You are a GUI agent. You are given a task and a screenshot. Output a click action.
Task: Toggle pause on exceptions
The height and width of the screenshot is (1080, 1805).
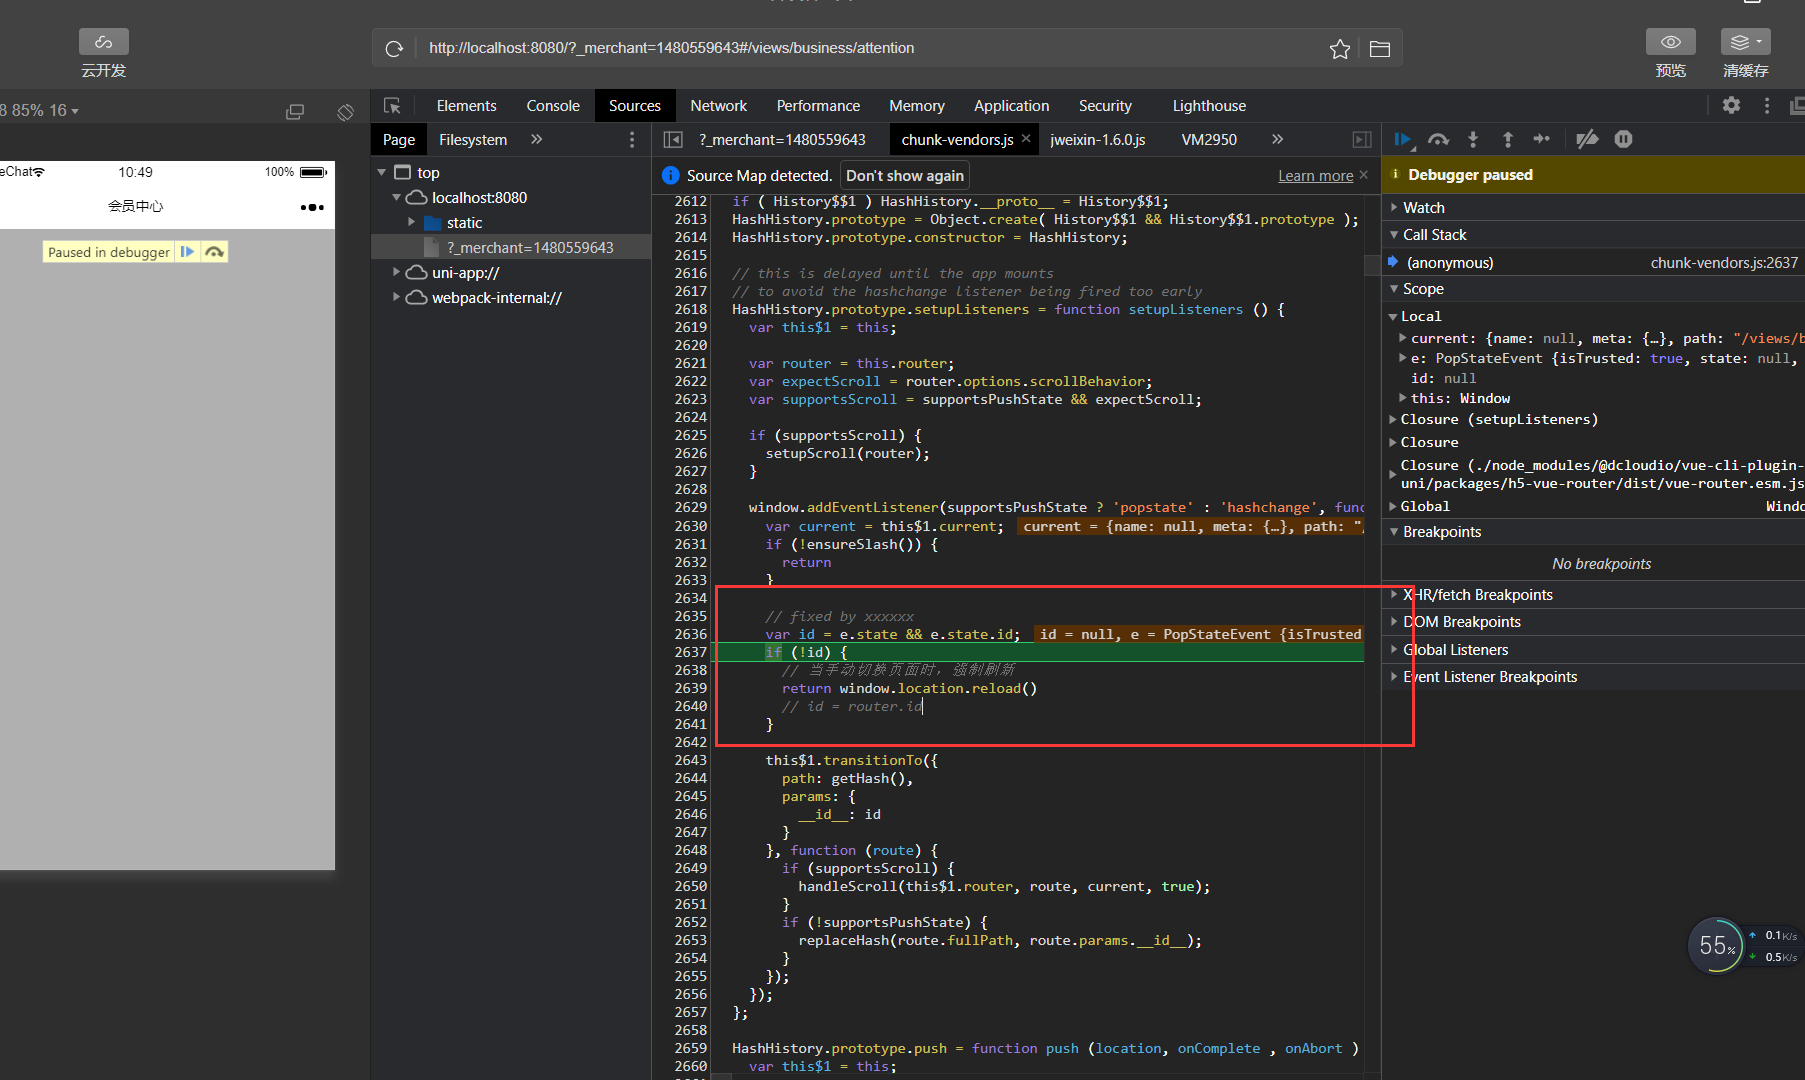click(1623, 140)
